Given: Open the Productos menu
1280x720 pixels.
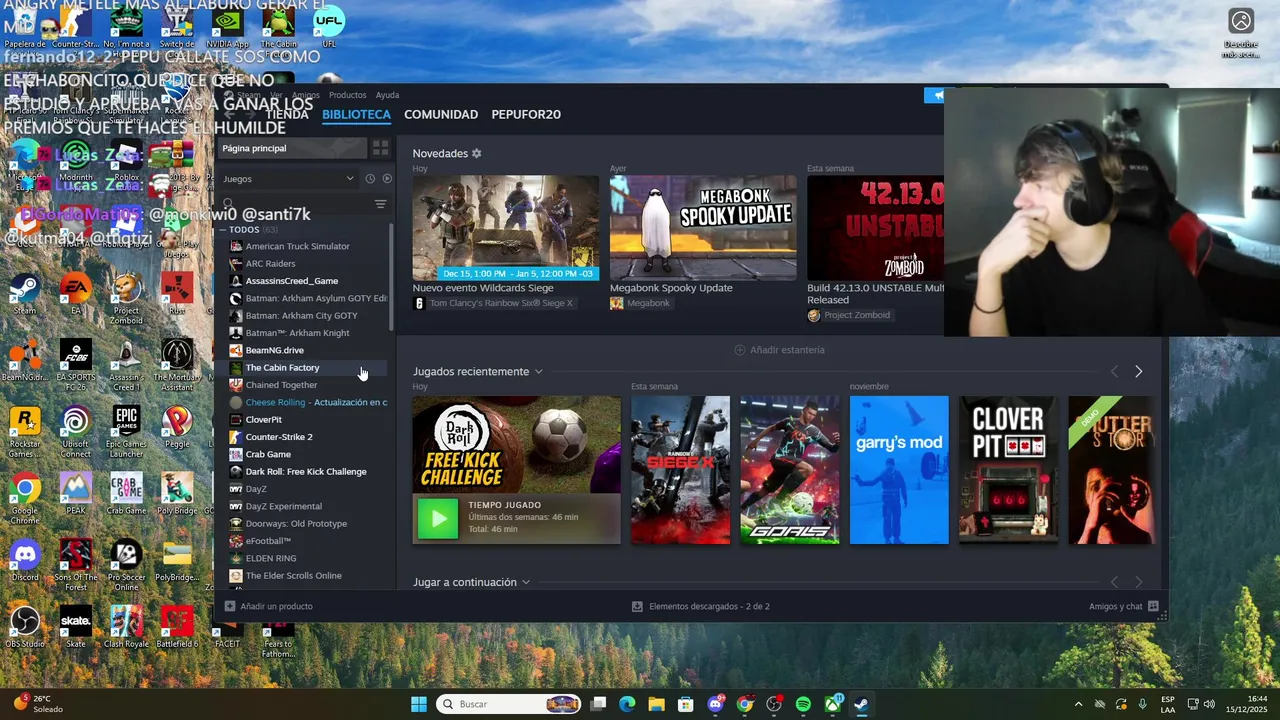Looking at the screenshot, I should pyautogui.click(x=348, y=95).
